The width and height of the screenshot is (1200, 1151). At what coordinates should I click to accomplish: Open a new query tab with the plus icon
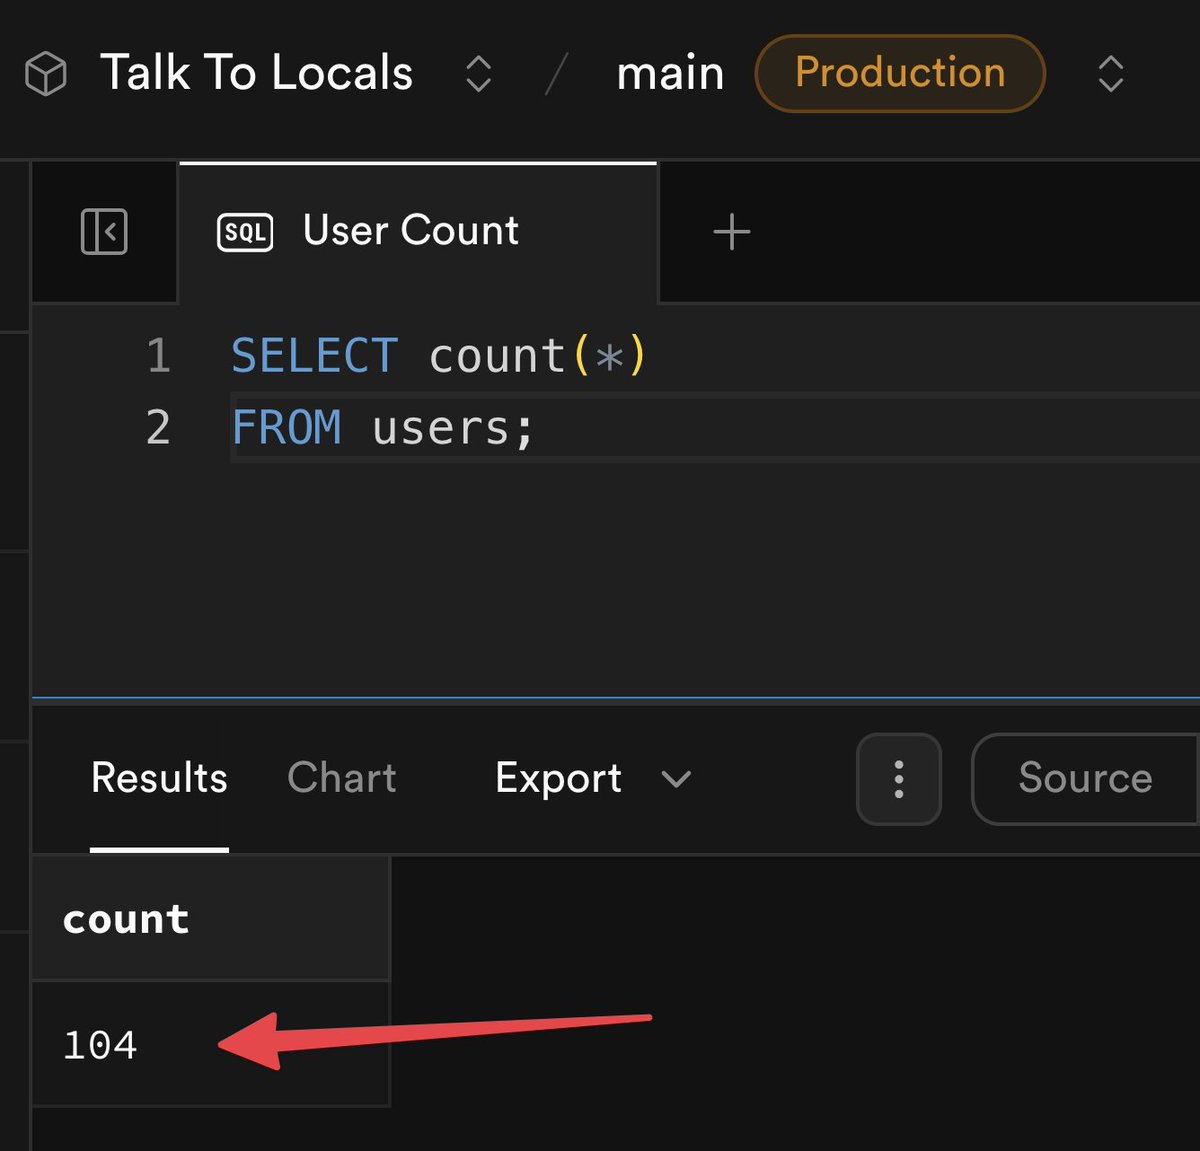coord(731,231)
